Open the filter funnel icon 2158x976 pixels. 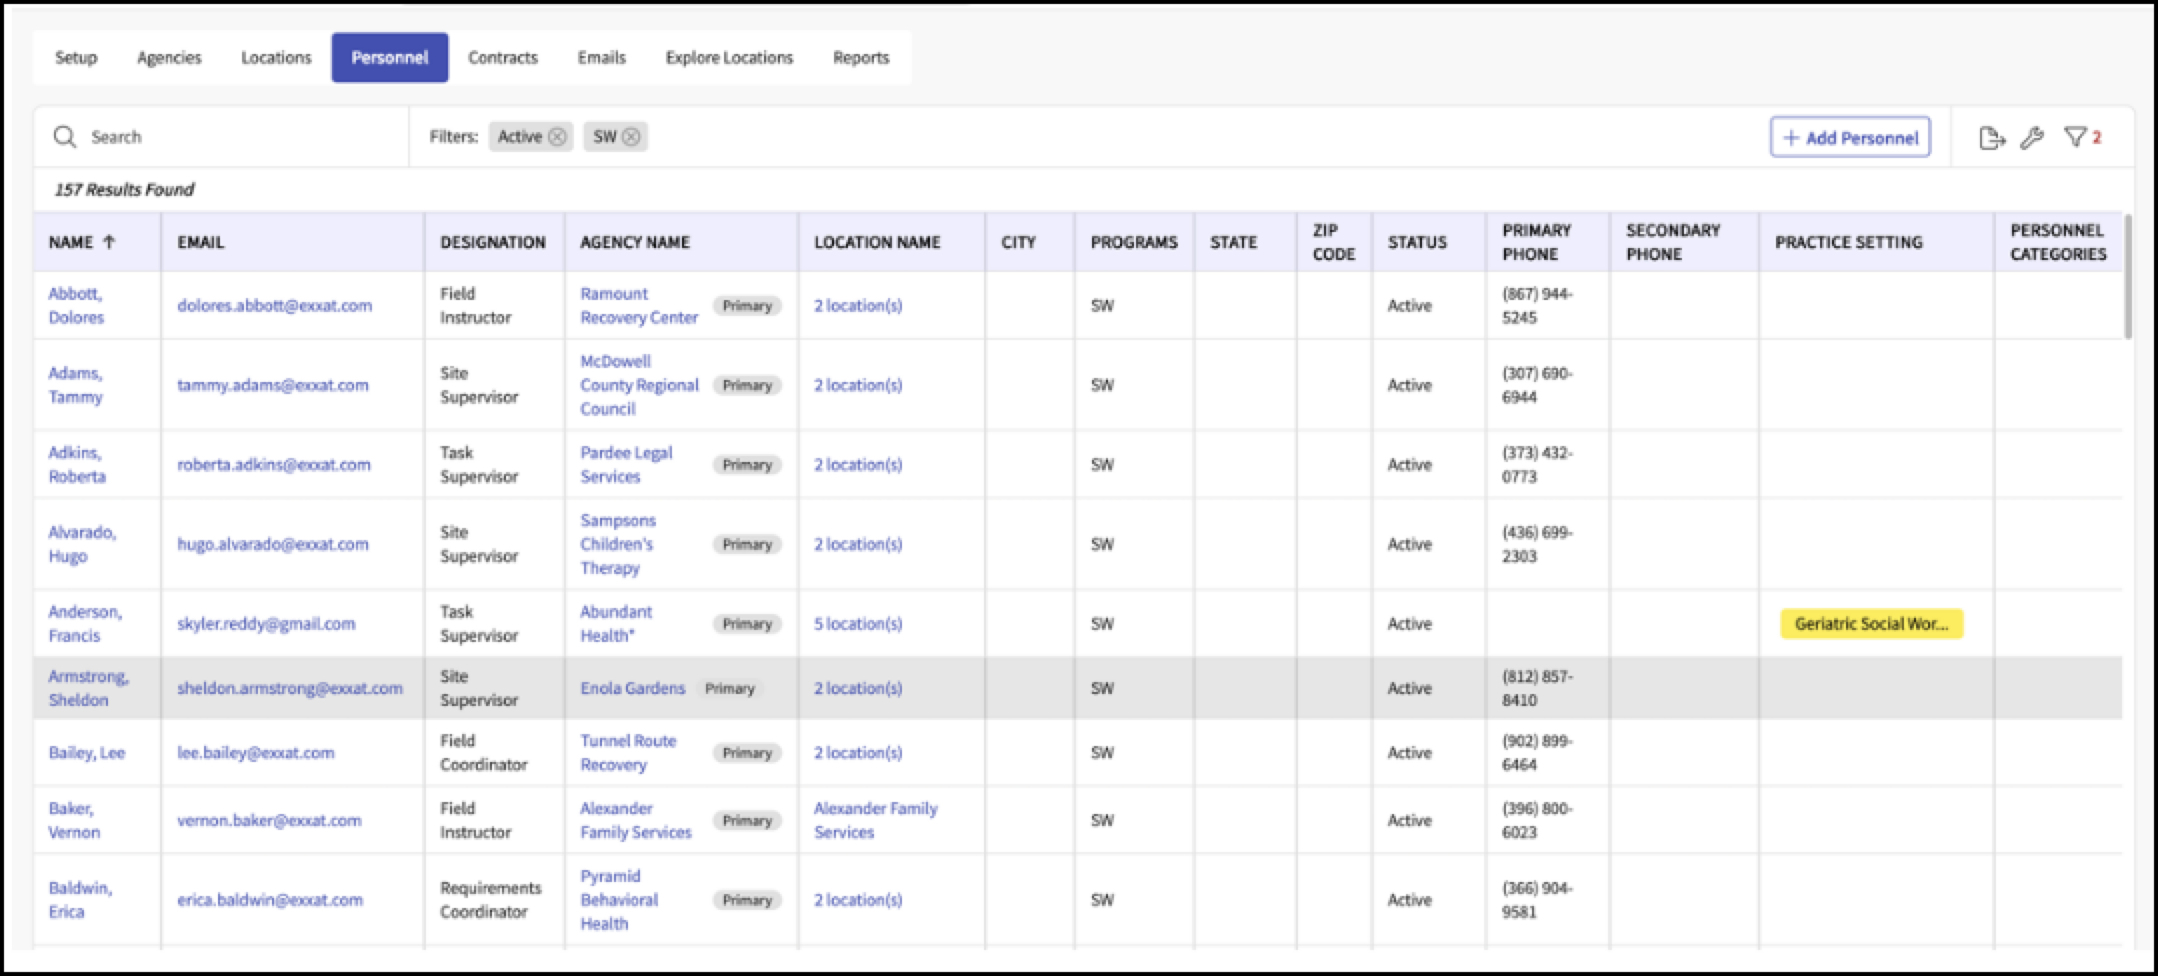[x=2075, y=137]
